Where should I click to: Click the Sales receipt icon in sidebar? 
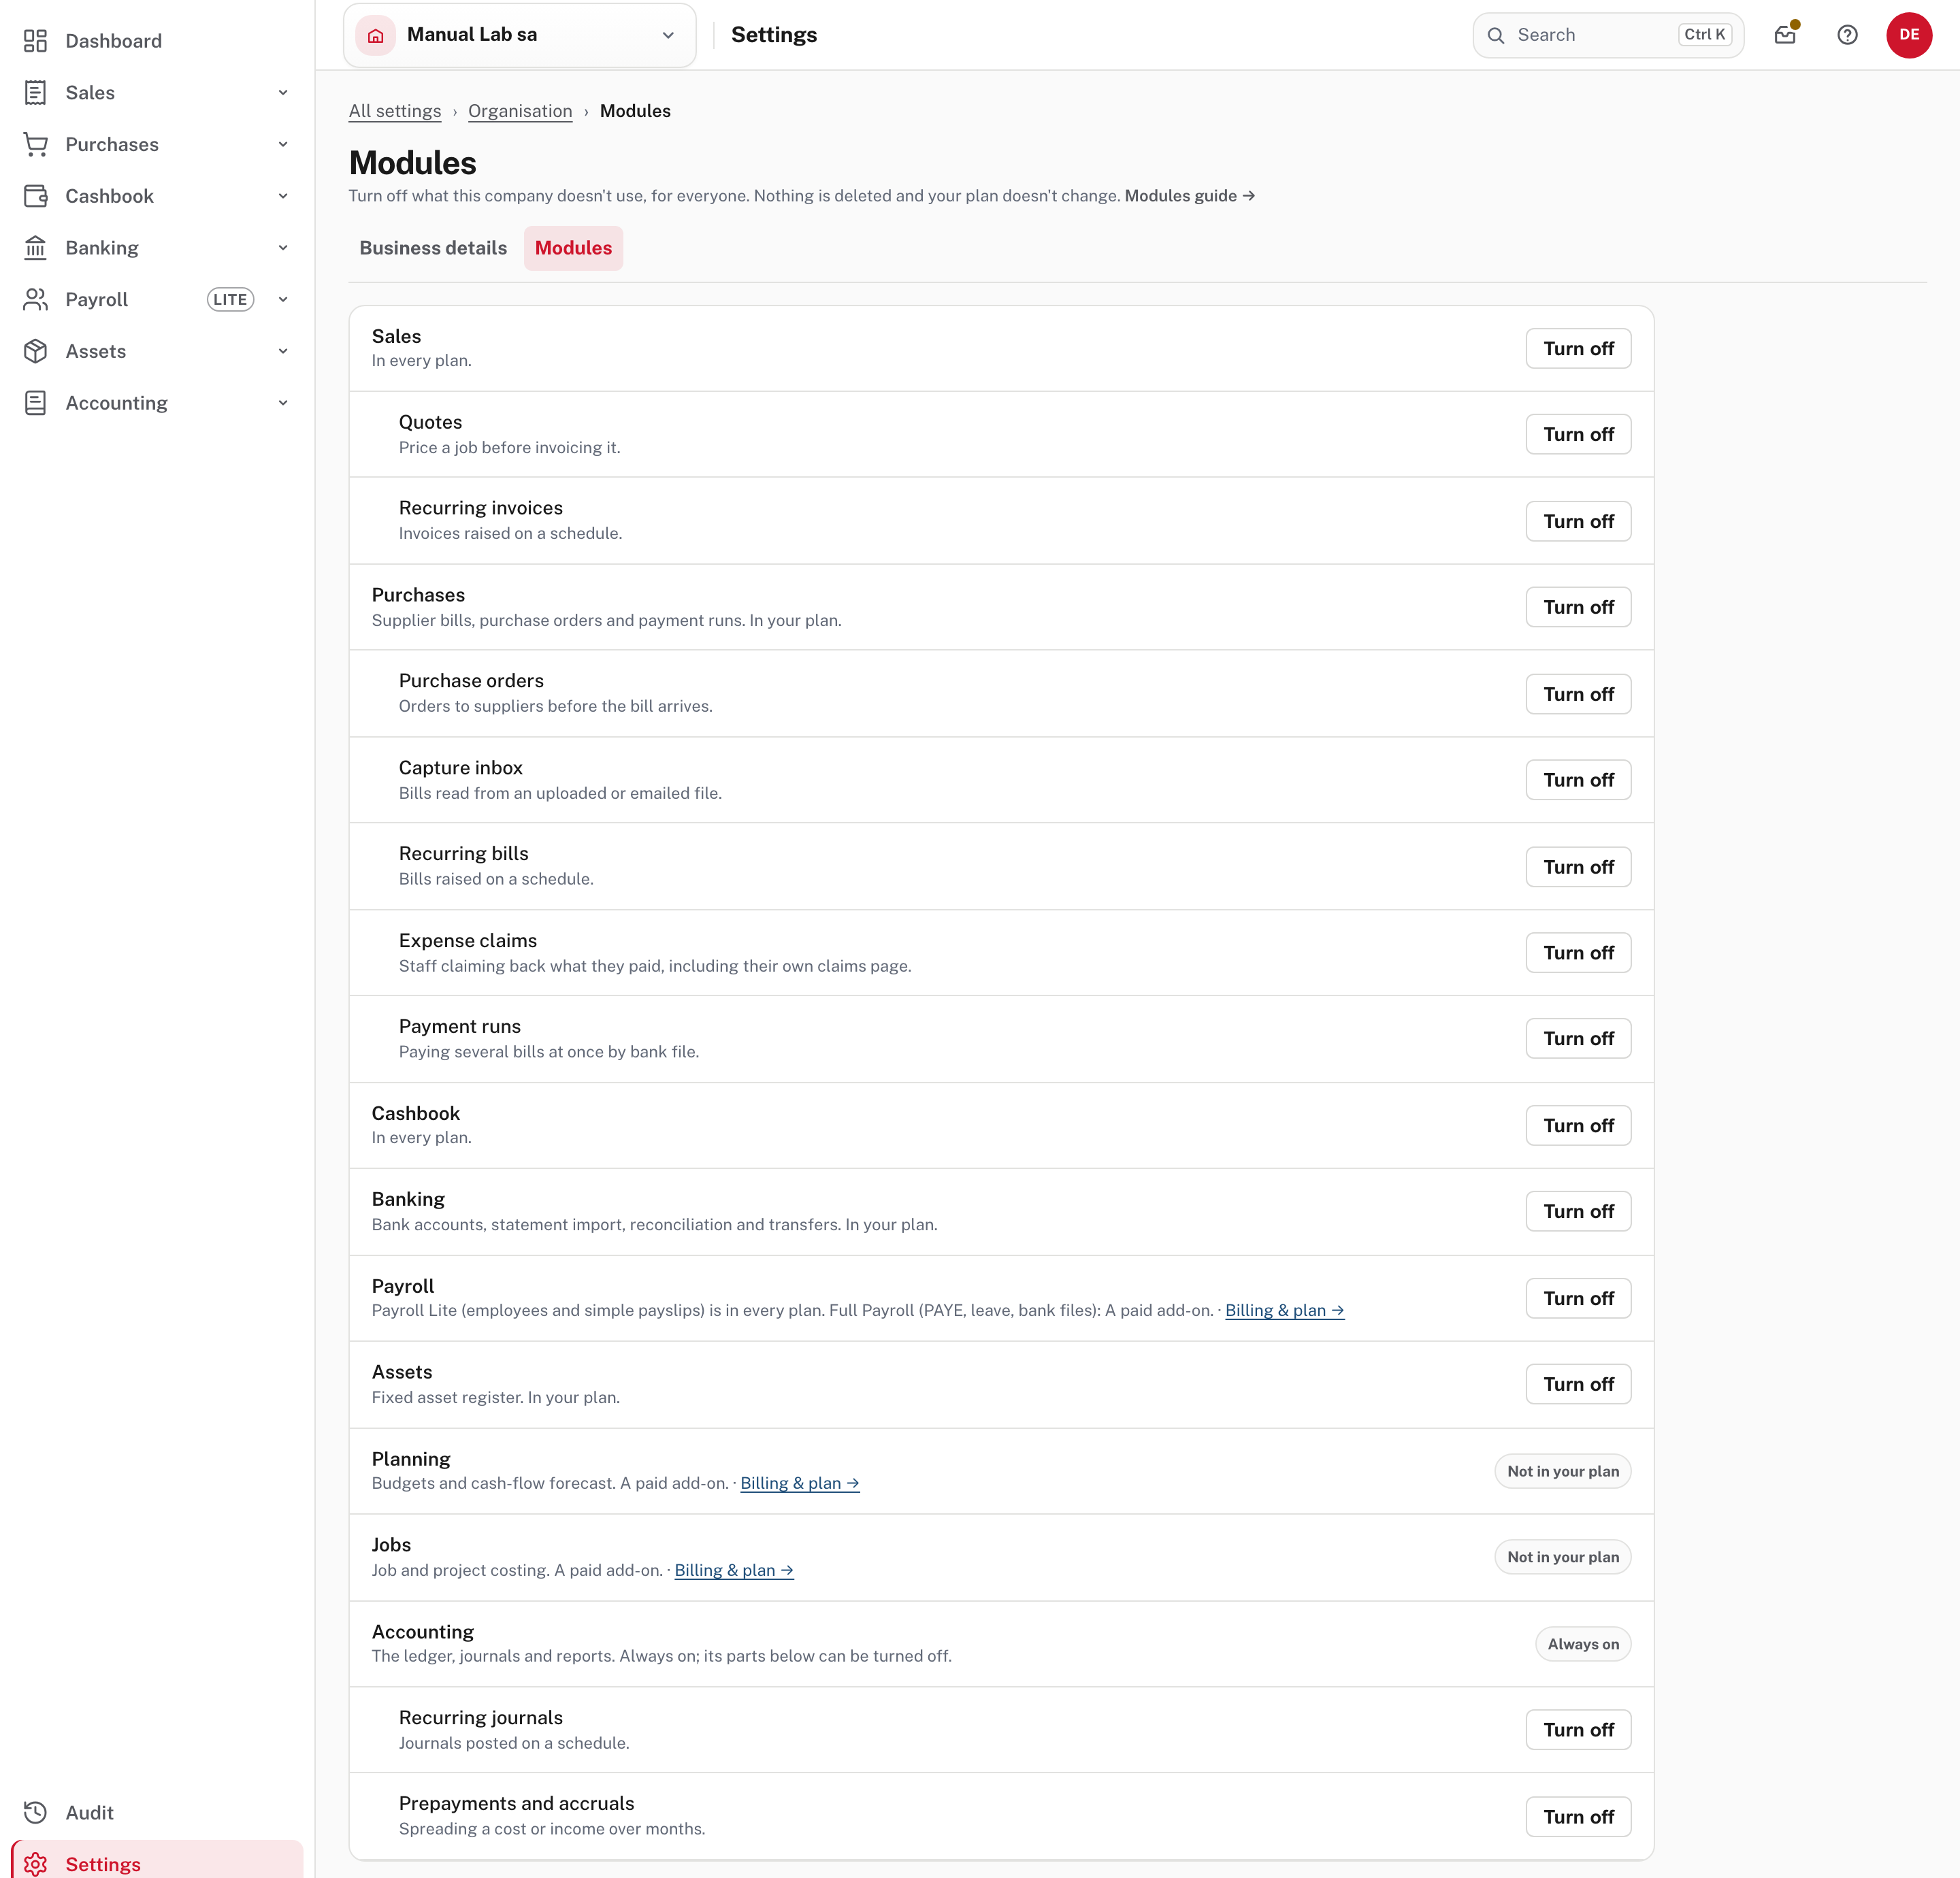coord(35,93)
